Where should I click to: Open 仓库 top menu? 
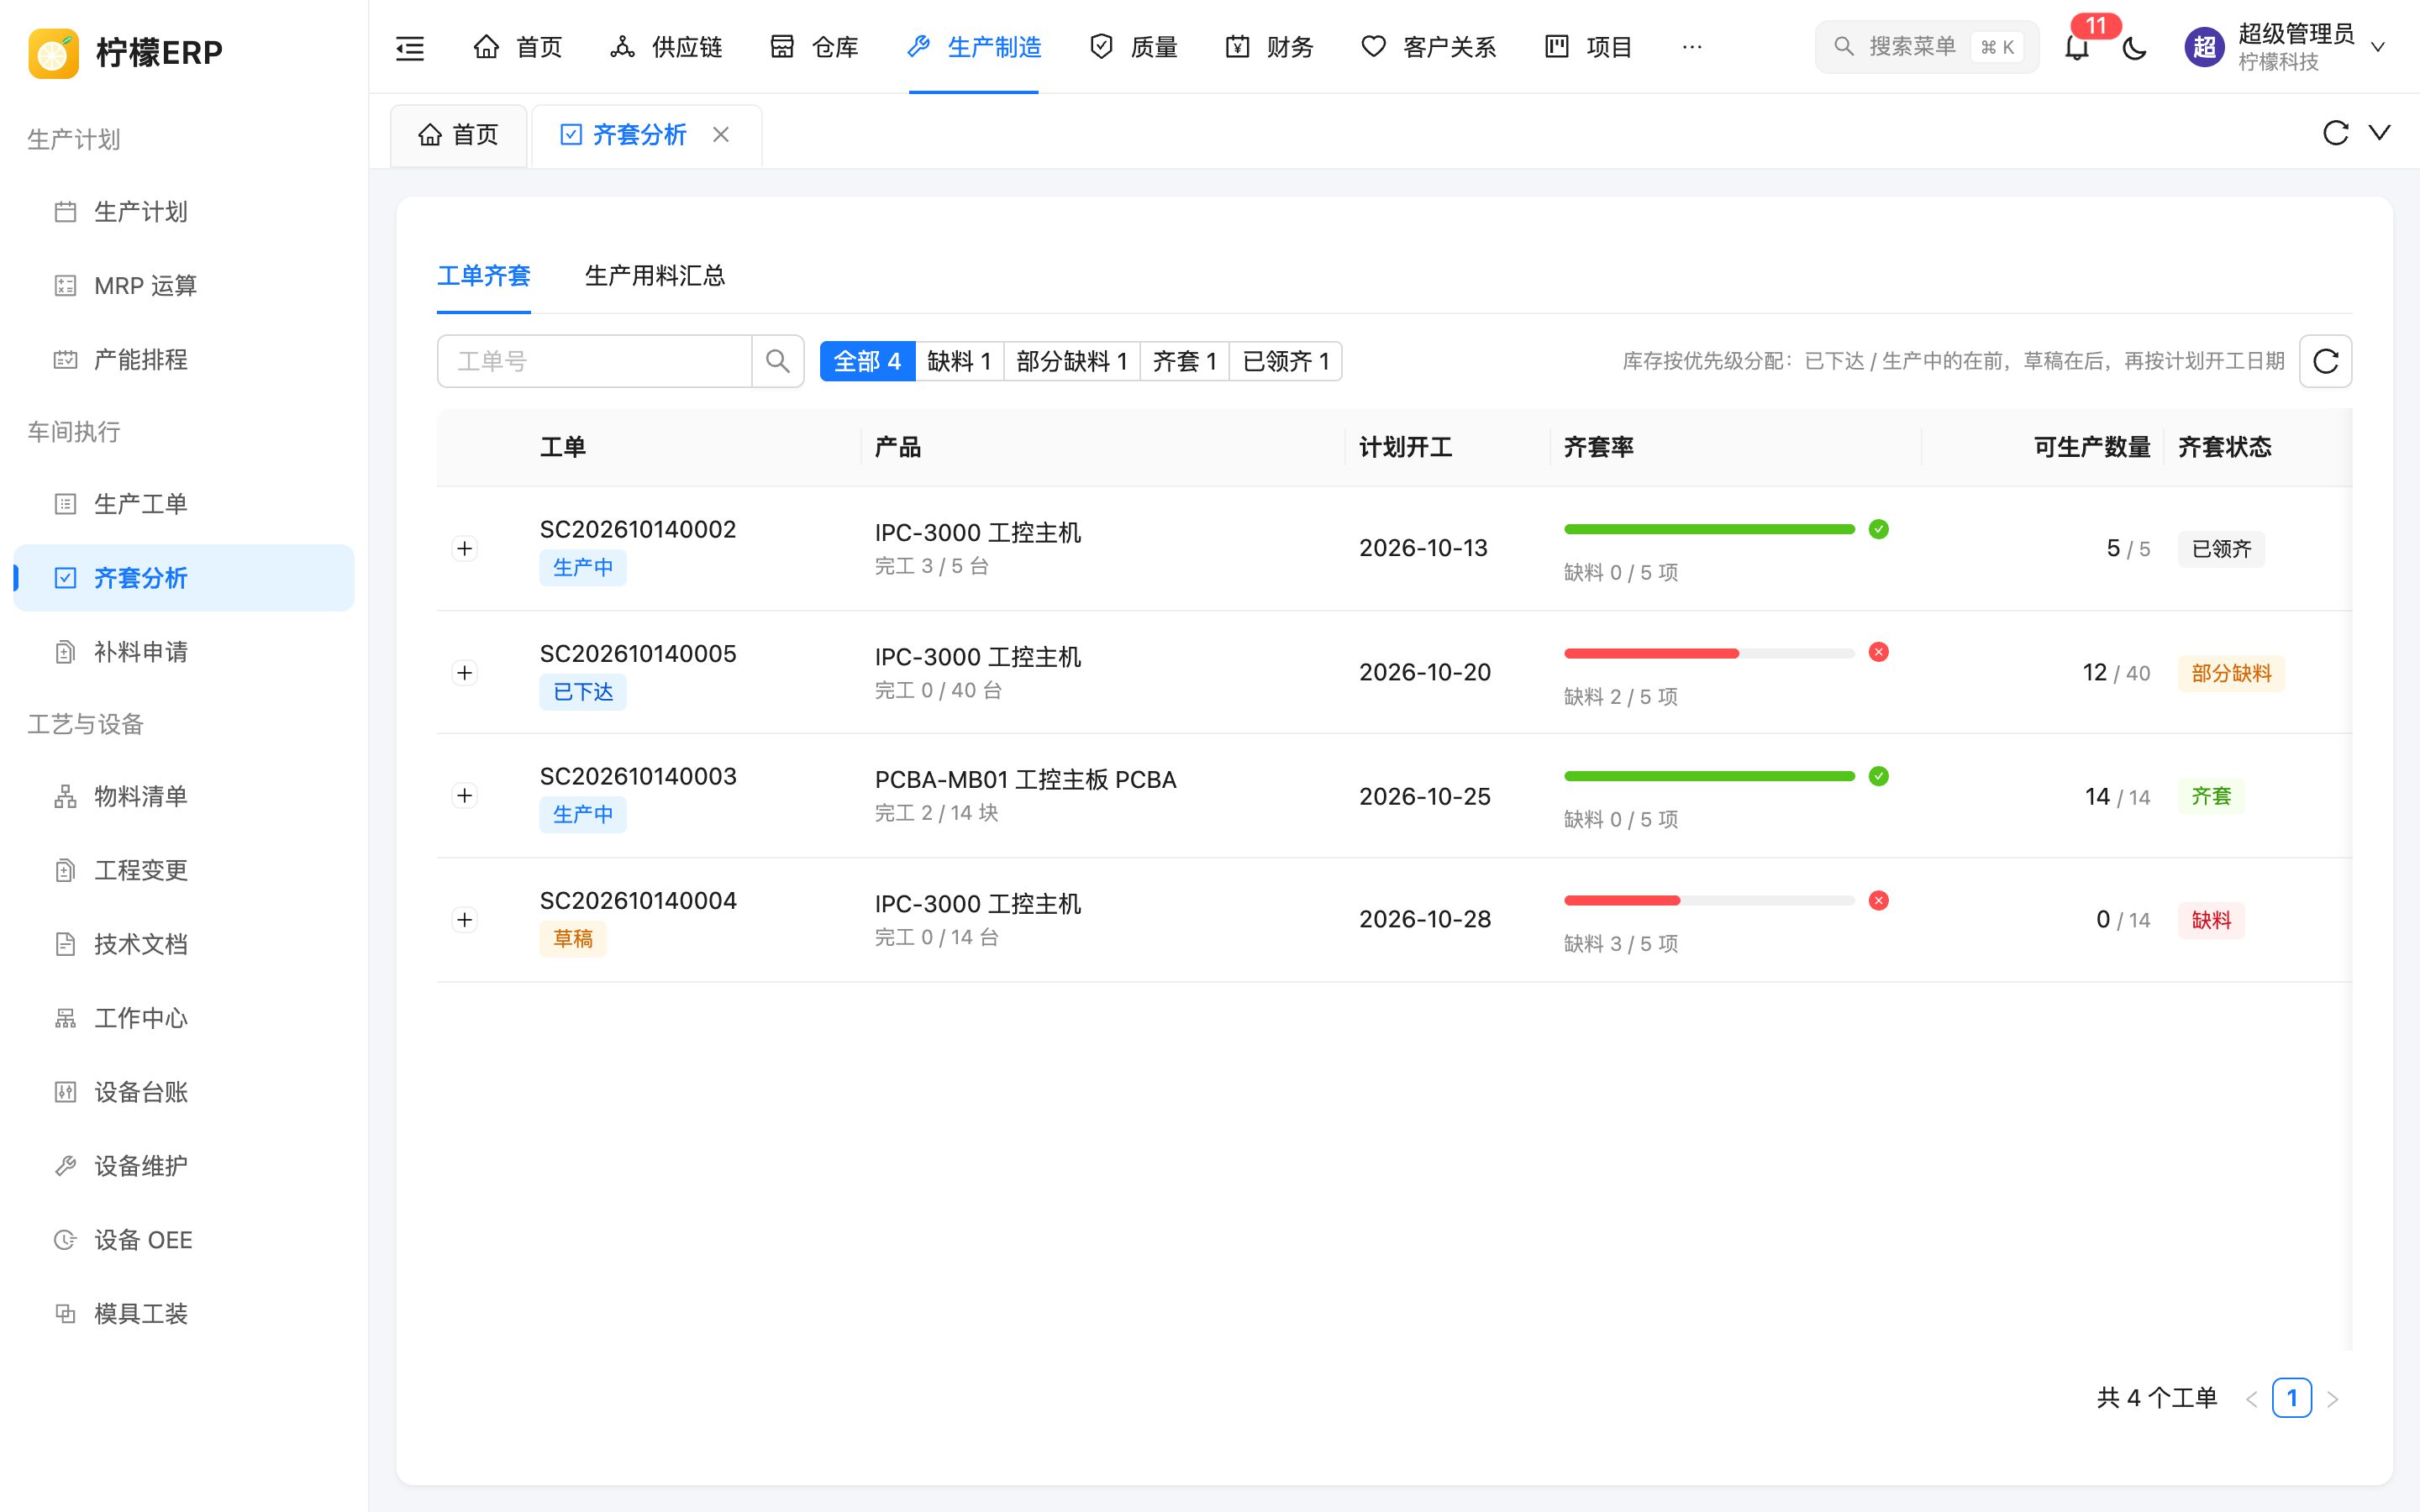[814, 47]
